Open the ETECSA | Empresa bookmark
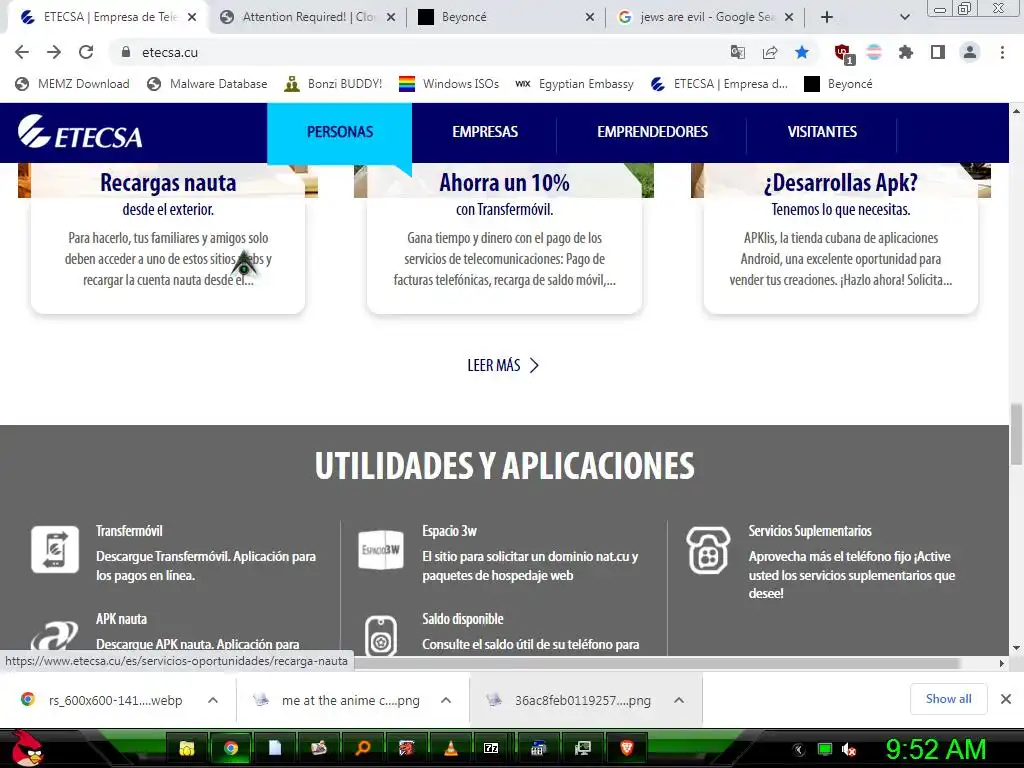The width and height of the screenshot is (1024, 768). pos(719,84)
